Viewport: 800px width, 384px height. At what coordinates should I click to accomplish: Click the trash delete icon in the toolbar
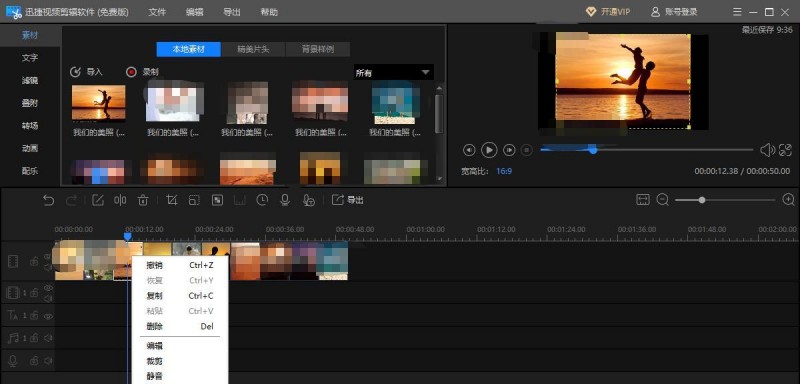(143, 200)
